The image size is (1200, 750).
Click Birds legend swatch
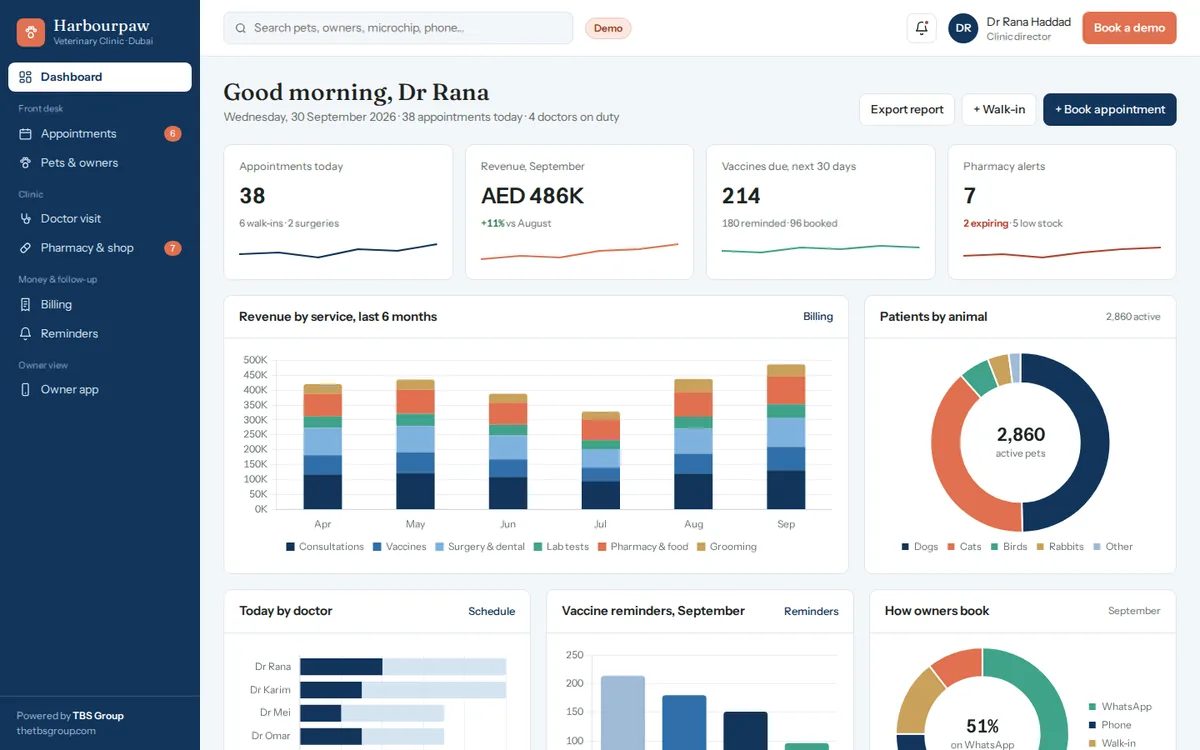994,547
